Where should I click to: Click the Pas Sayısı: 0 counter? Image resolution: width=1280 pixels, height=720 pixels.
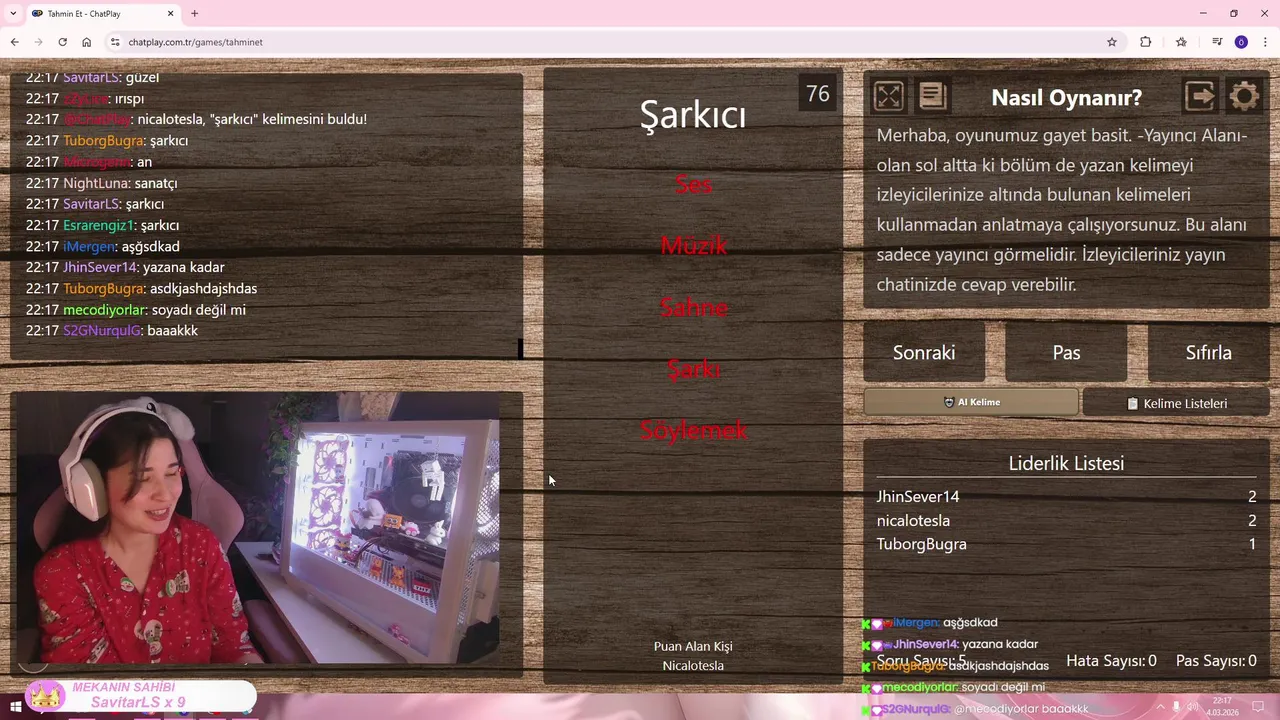[1216, 661]
